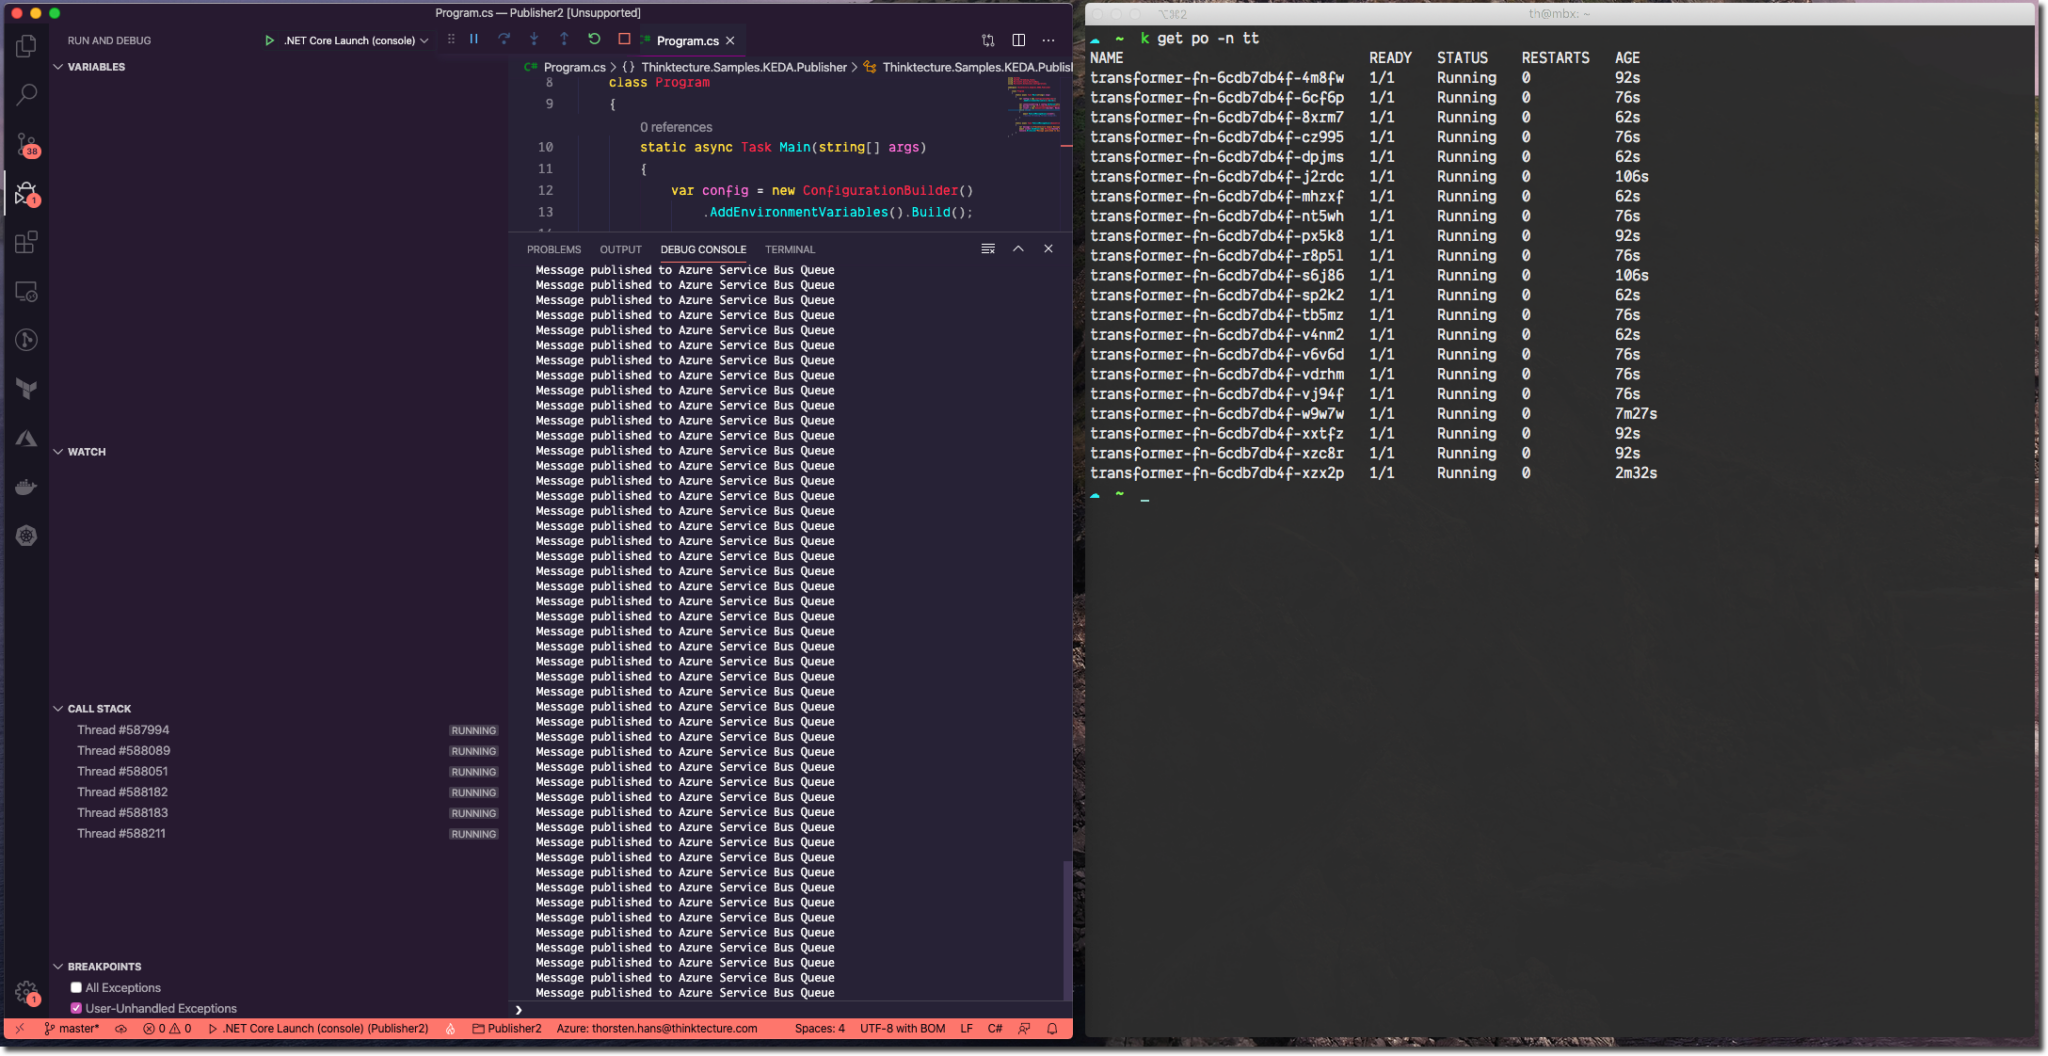
Task: Open the Extensions view
Action: [x=26, y=241]
